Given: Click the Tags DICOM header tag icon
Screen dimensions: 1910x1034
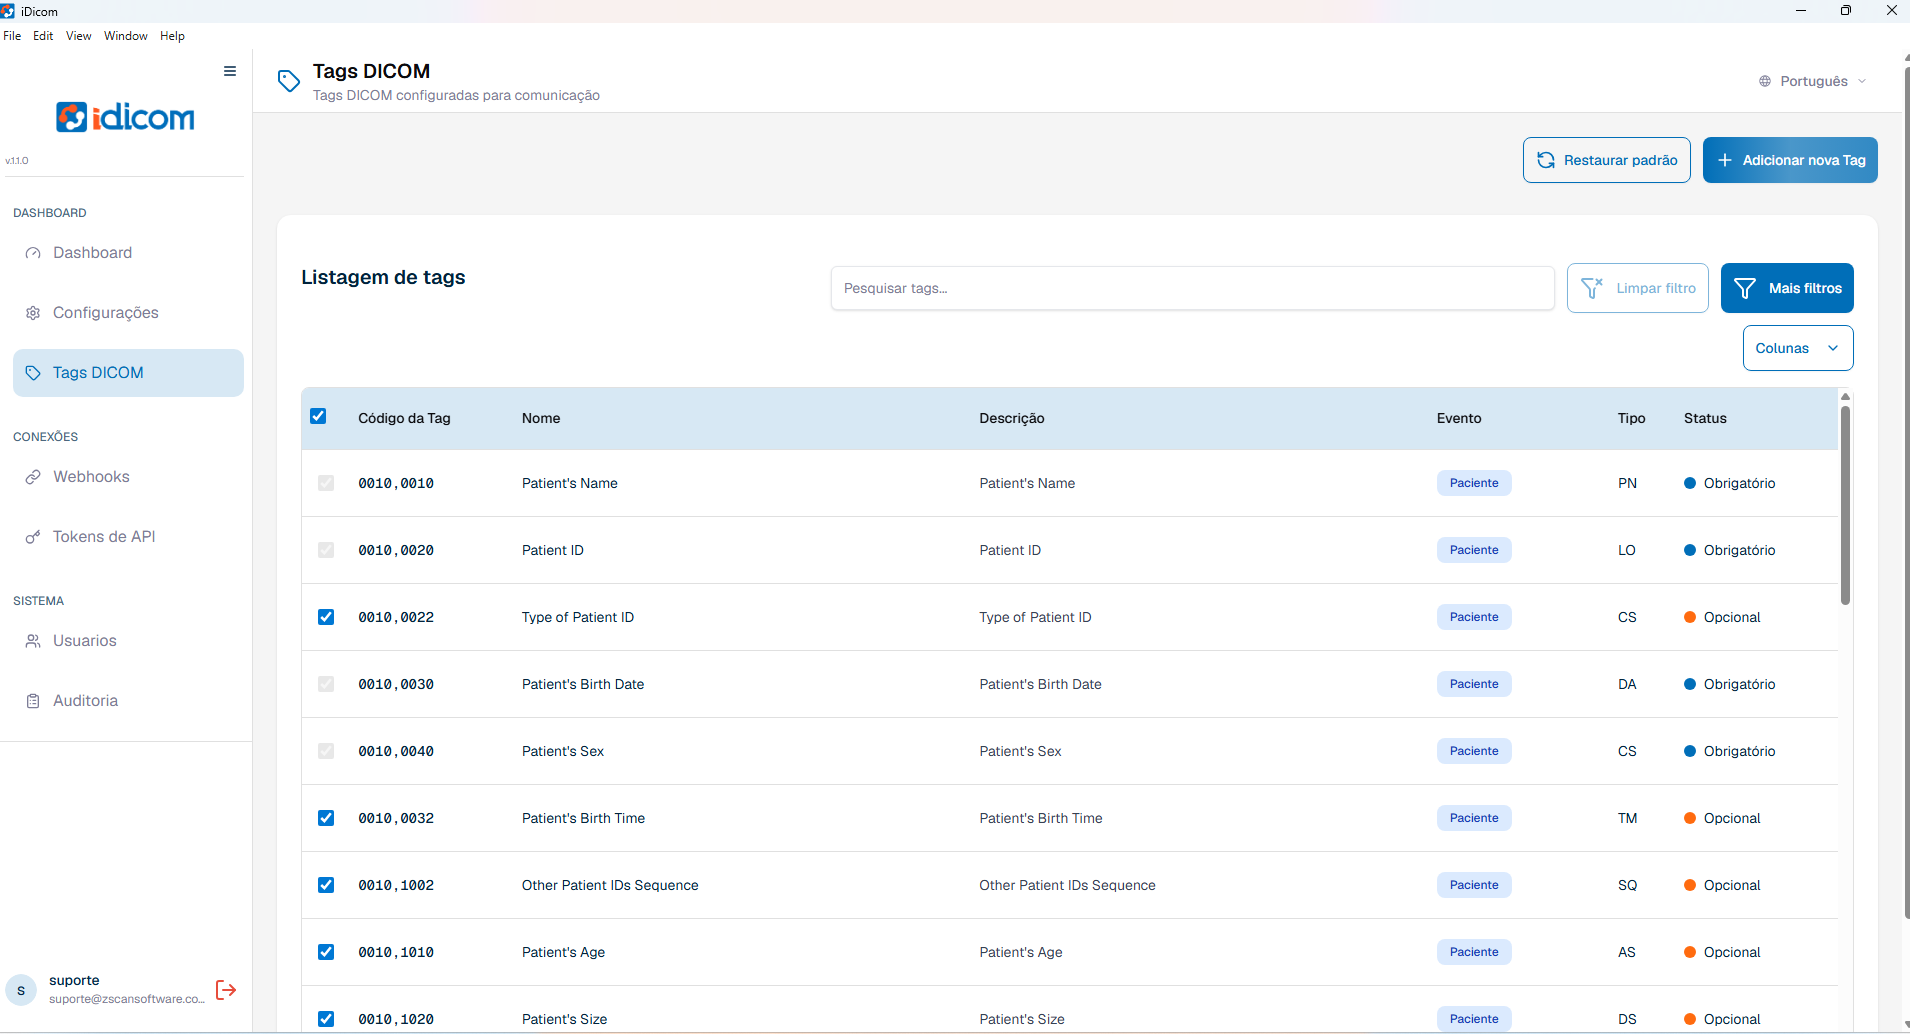Looking at the screenshot, I should click(289, 81).
